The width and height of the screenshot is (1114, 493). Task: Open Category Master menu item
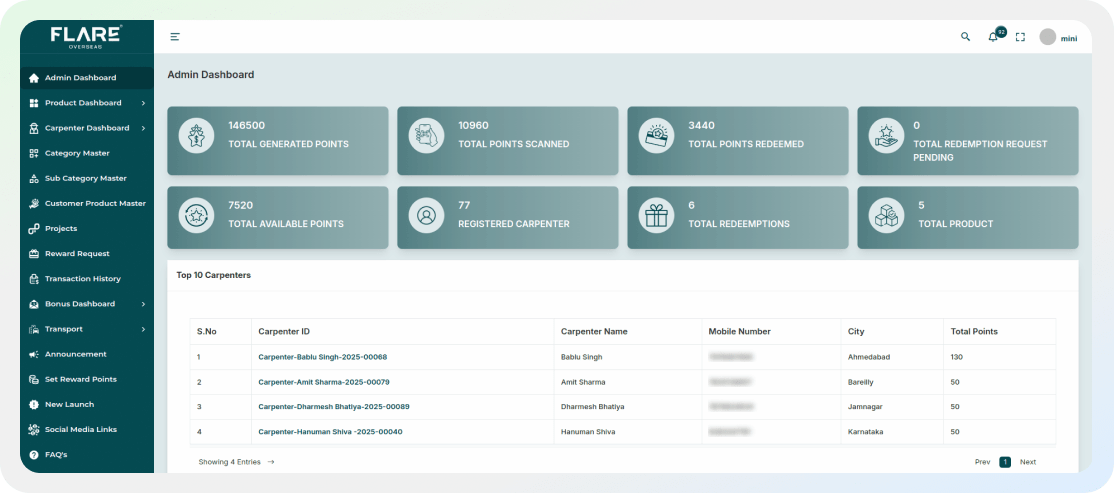point(87,153)
